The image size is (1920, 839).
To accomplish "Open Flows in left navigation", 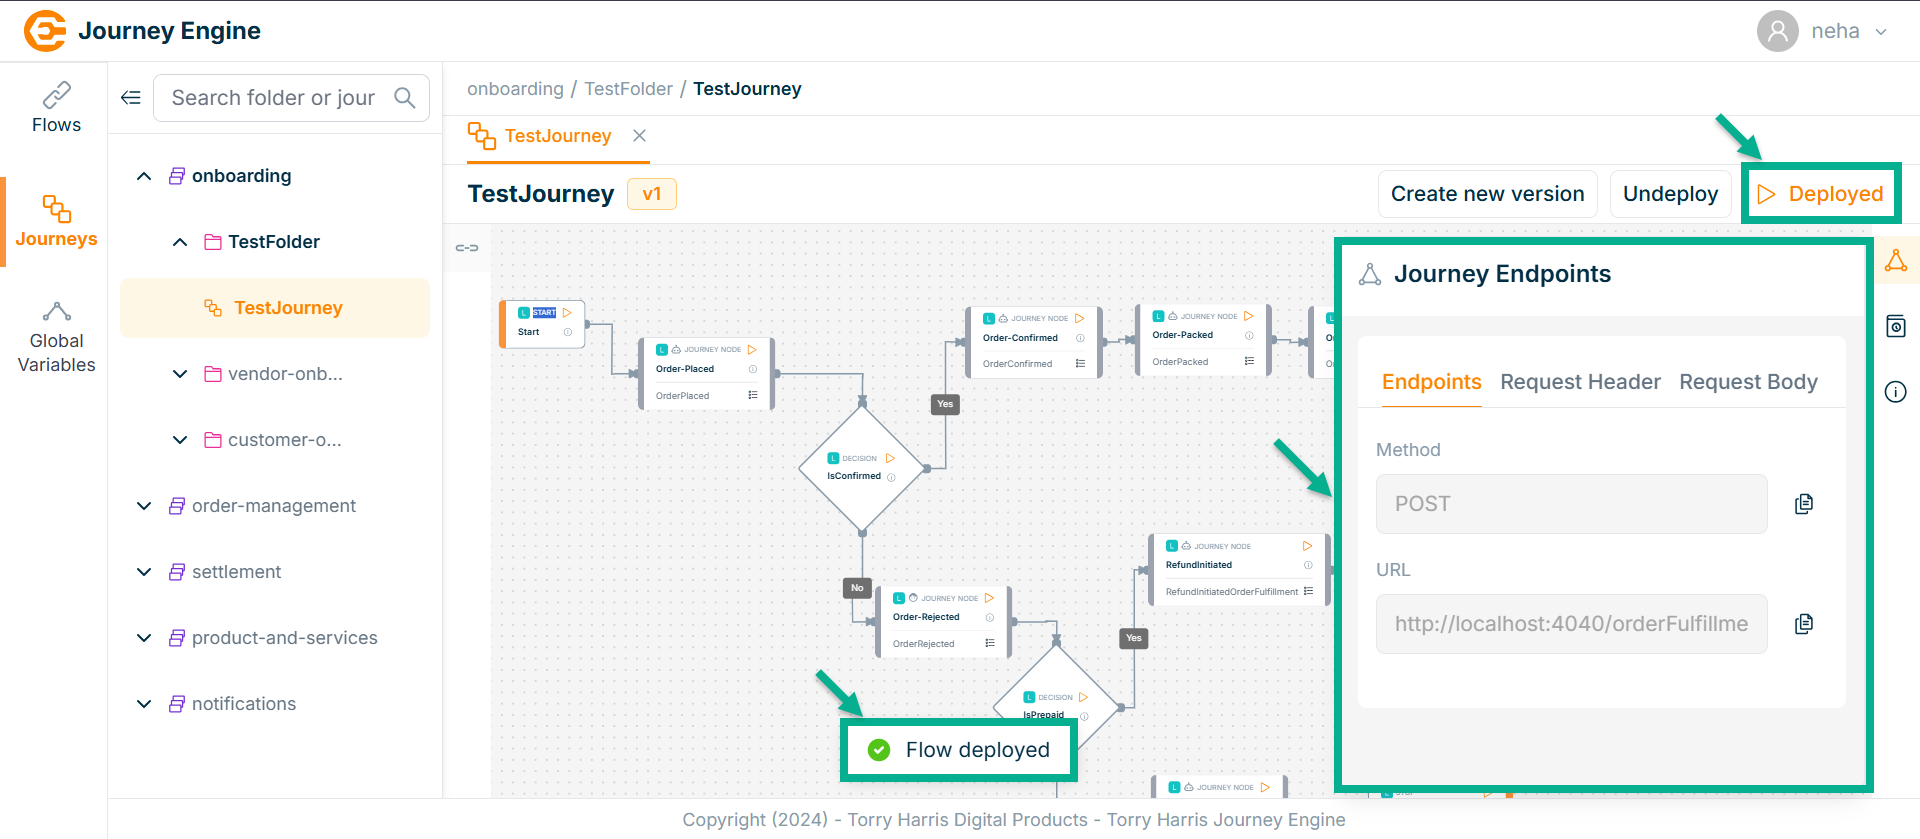I will tap(56, 108).
